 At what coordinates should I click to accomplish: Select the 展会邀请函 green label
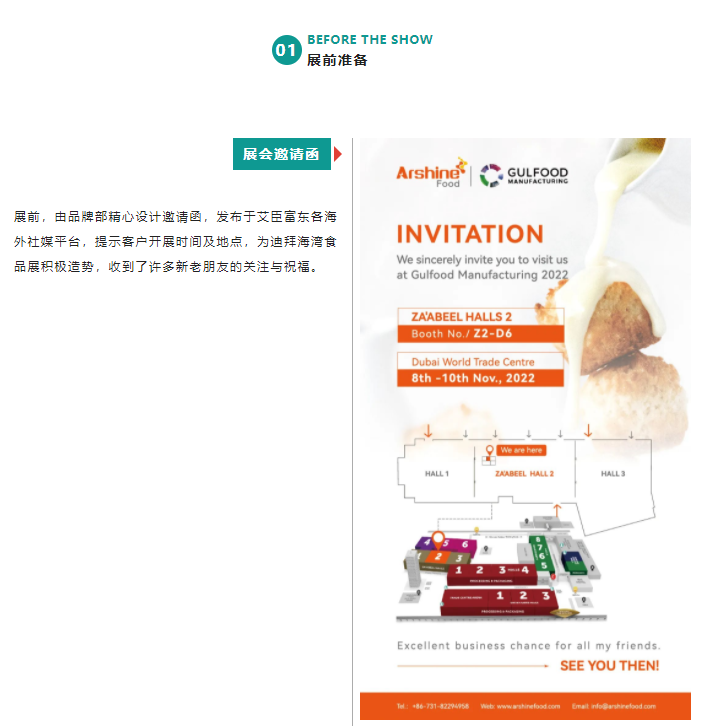point(282,154)
